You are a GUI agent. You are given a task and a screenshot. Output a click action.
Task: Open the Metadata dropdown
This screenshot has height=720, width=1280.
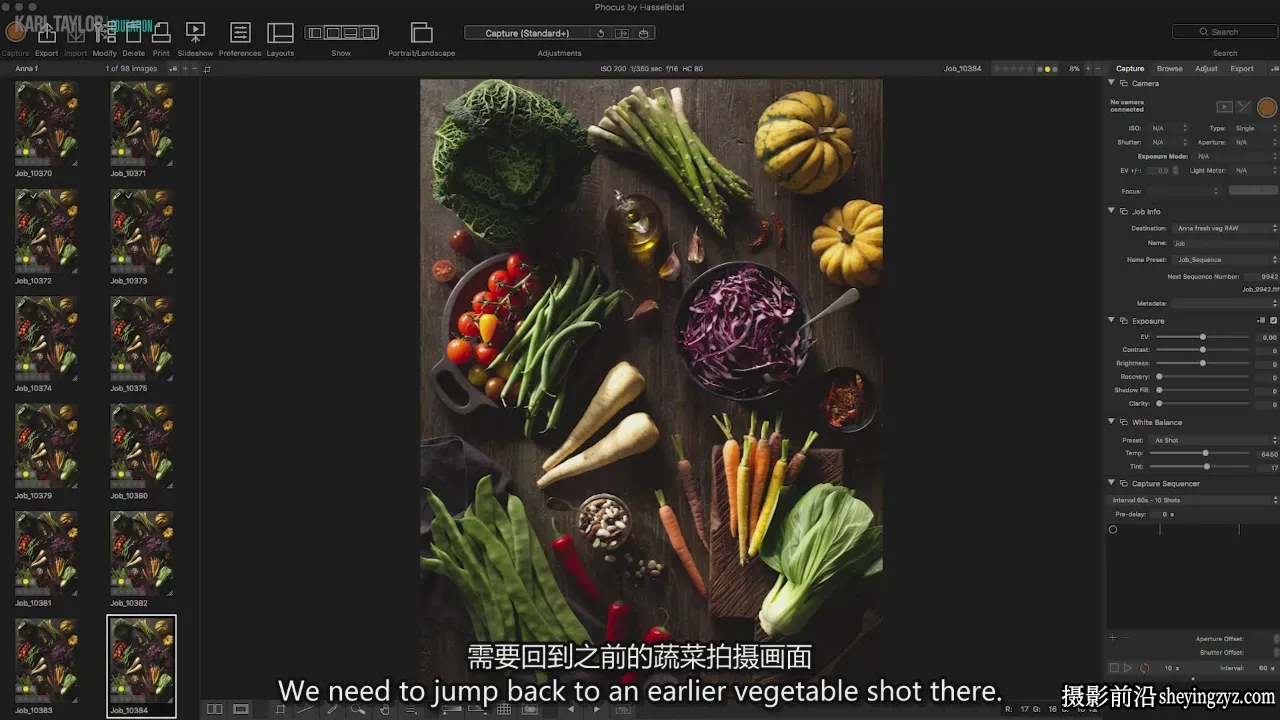pyautogui.click(x=1224, y=303)
